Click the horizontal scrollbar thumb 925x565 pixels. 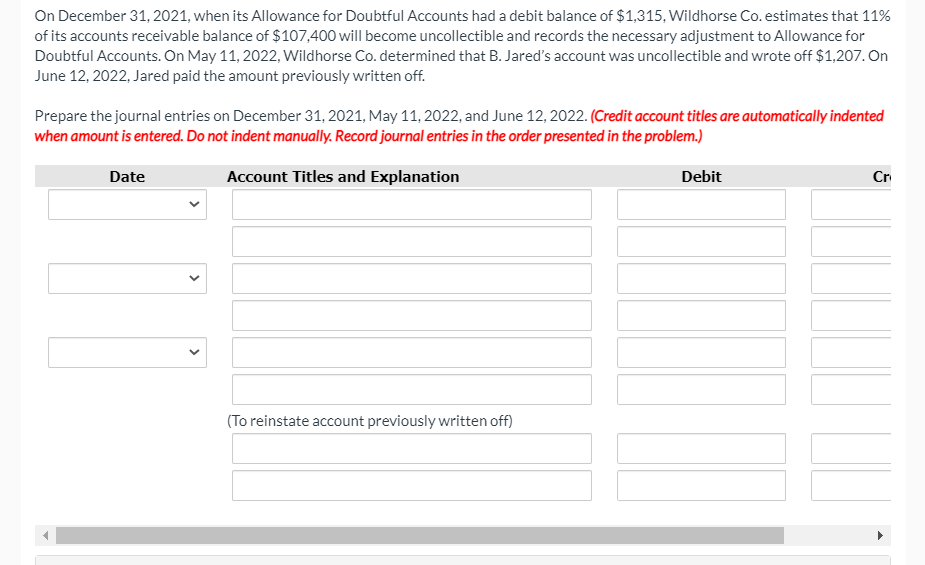420,536
